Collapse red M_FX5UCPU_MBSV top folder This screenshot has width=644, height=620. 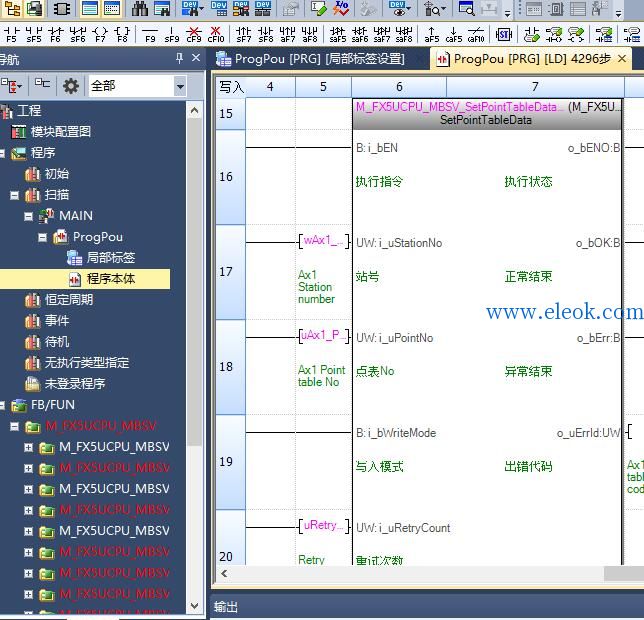pyautogui.click(x=14, y=427)
